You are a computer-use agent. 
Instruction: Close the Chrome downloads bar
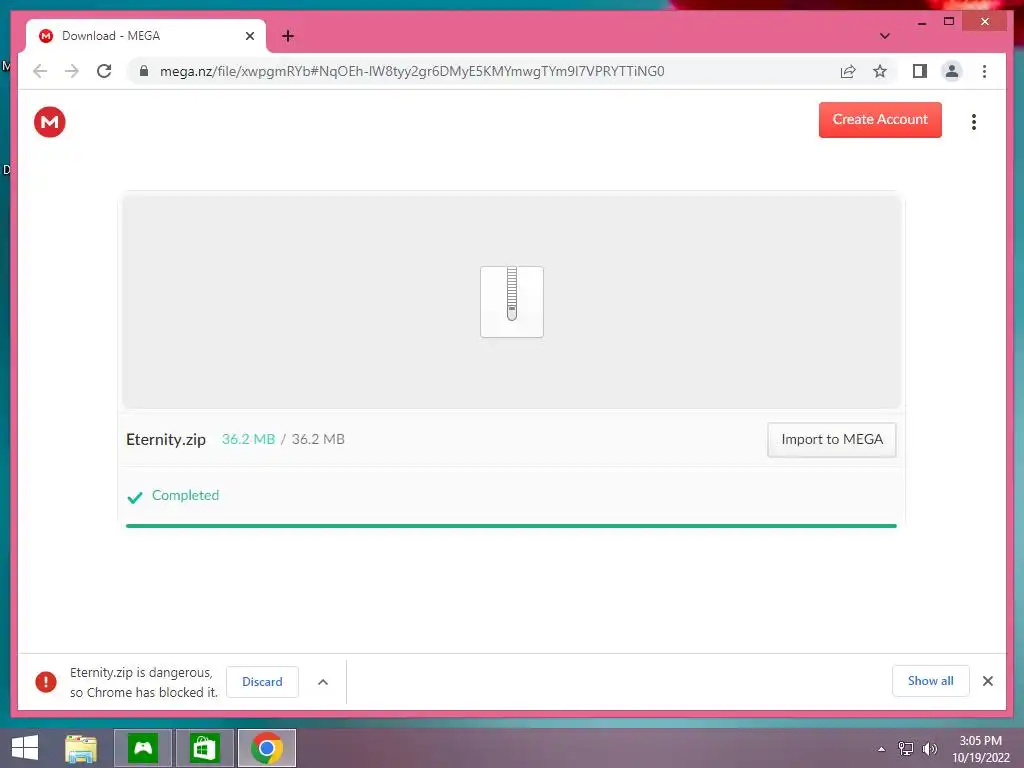pyautogui.click(x=987, y=681)
